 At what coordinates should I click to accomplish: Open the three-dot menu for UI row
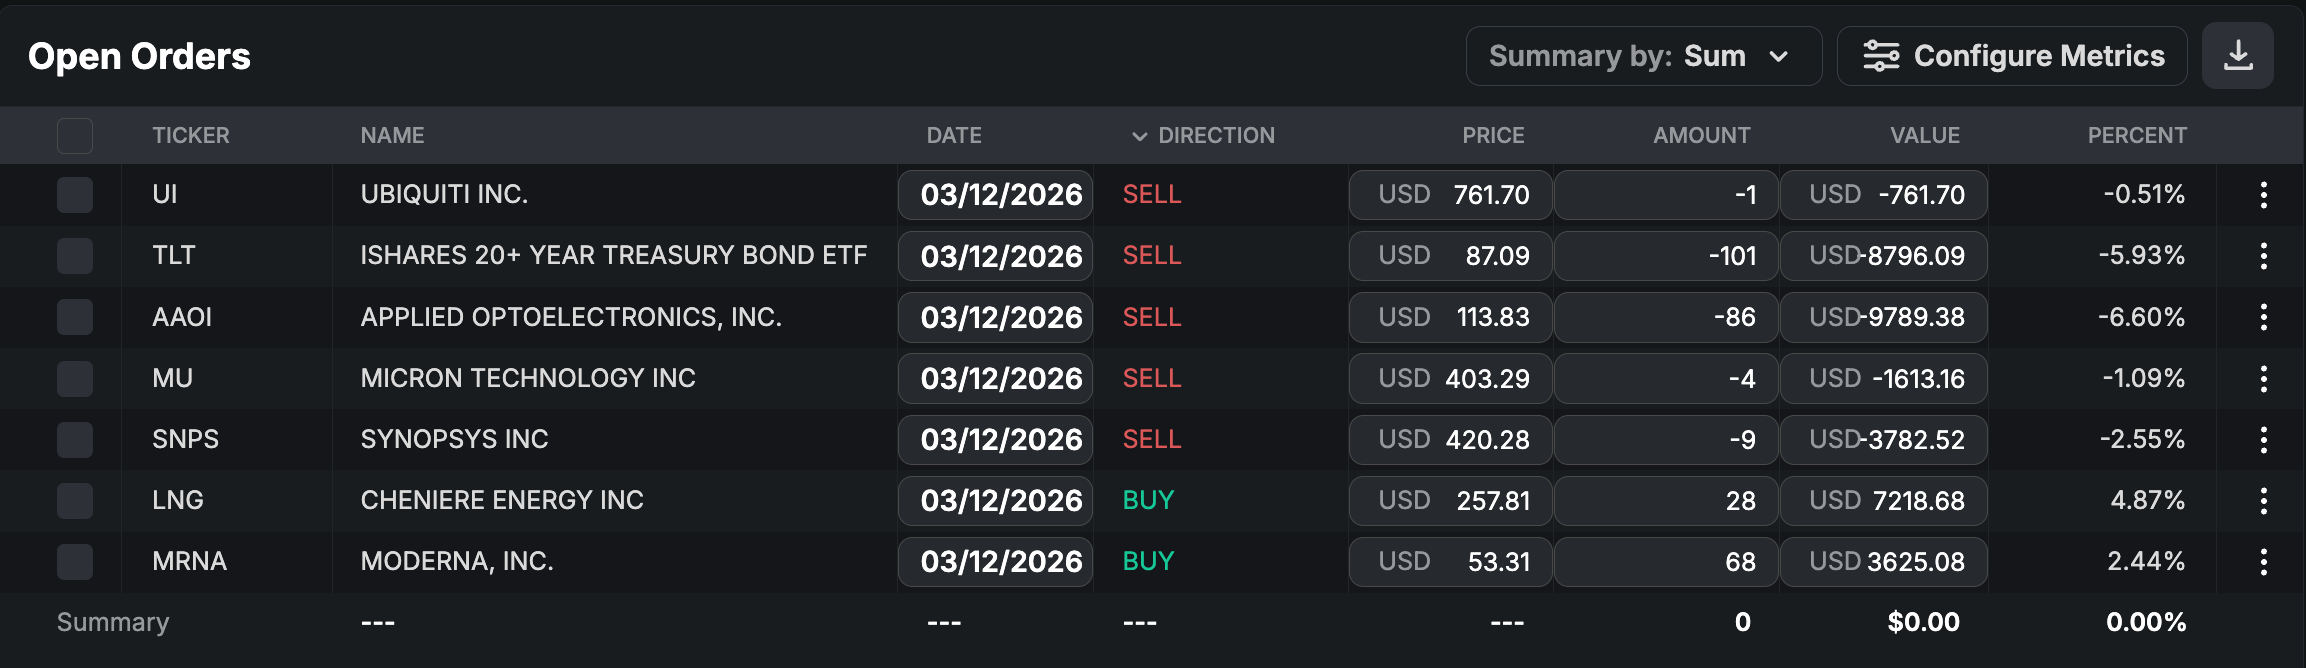click(x=2263, y=195)
